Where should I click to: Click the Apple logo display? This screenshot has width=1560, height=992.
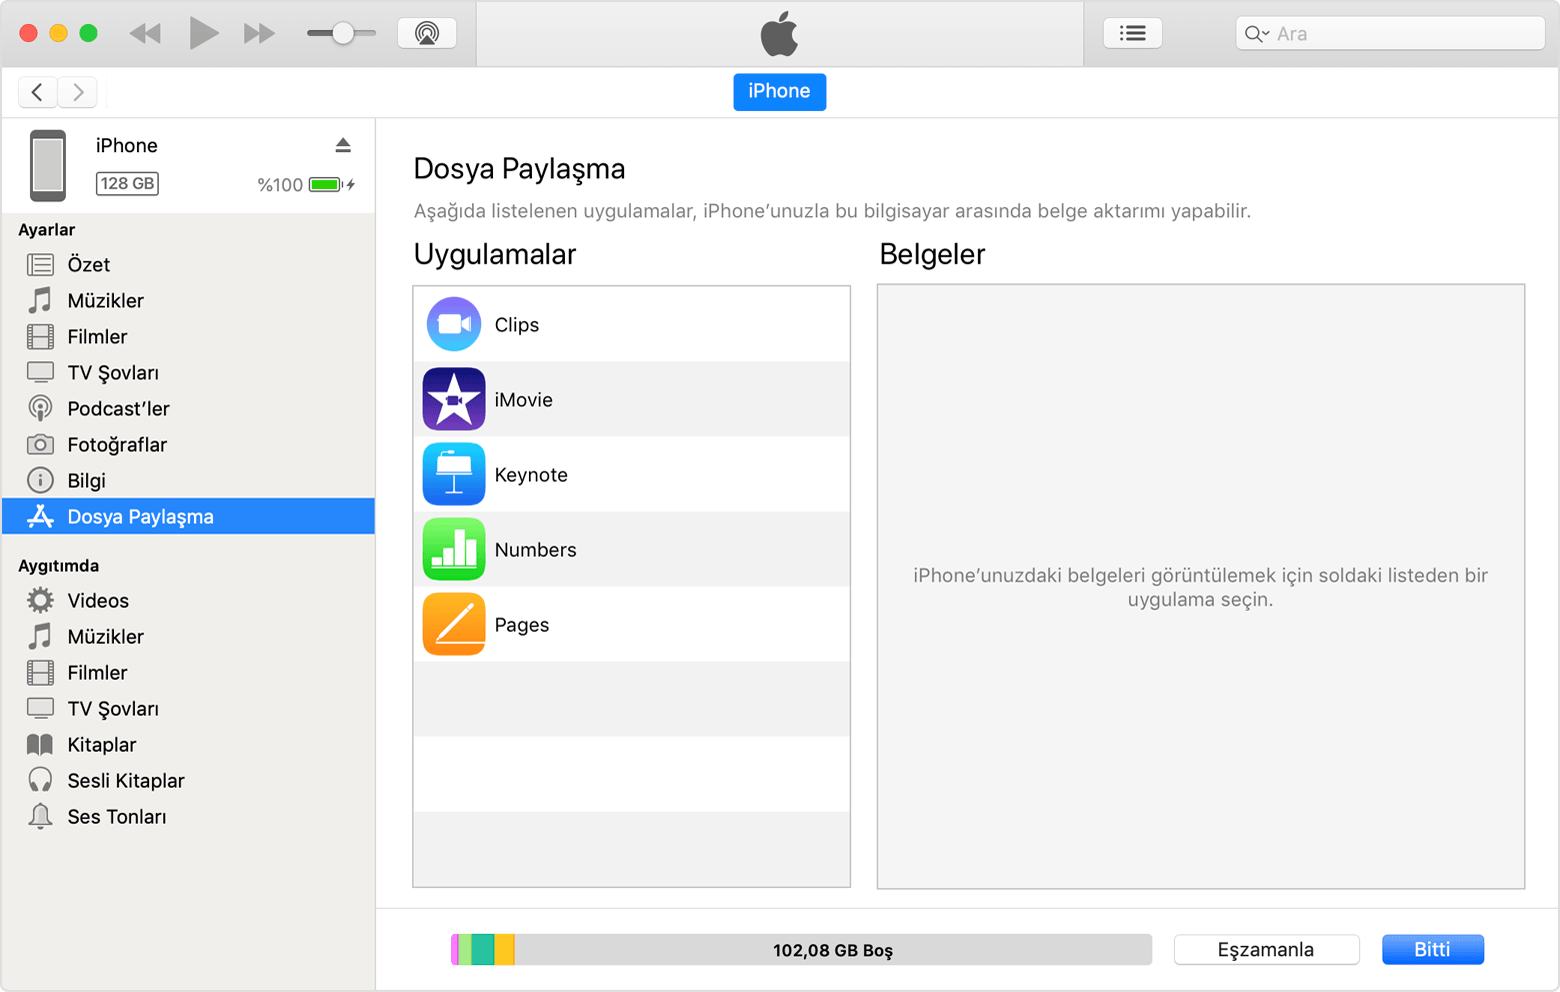pos(780,34)
